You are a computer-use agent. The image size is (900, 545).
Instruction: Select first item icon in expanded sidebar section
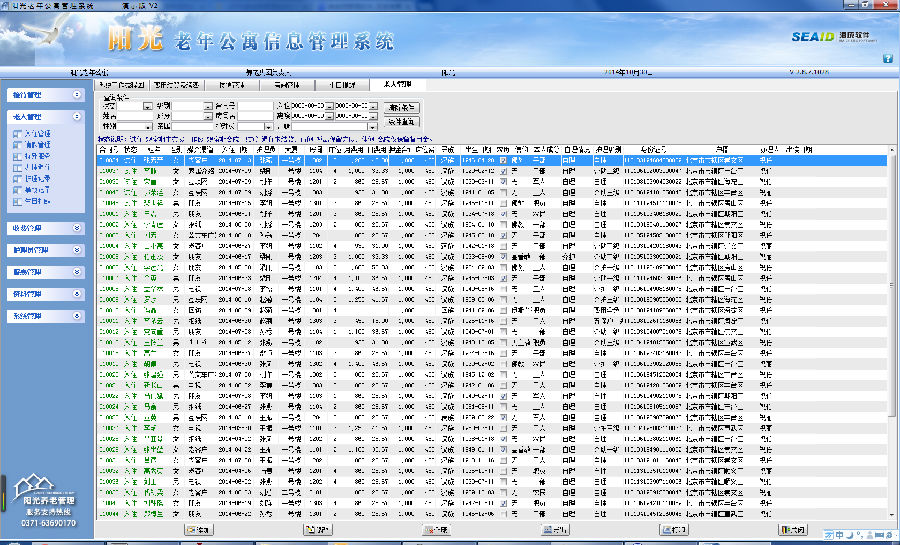[16, 133]
